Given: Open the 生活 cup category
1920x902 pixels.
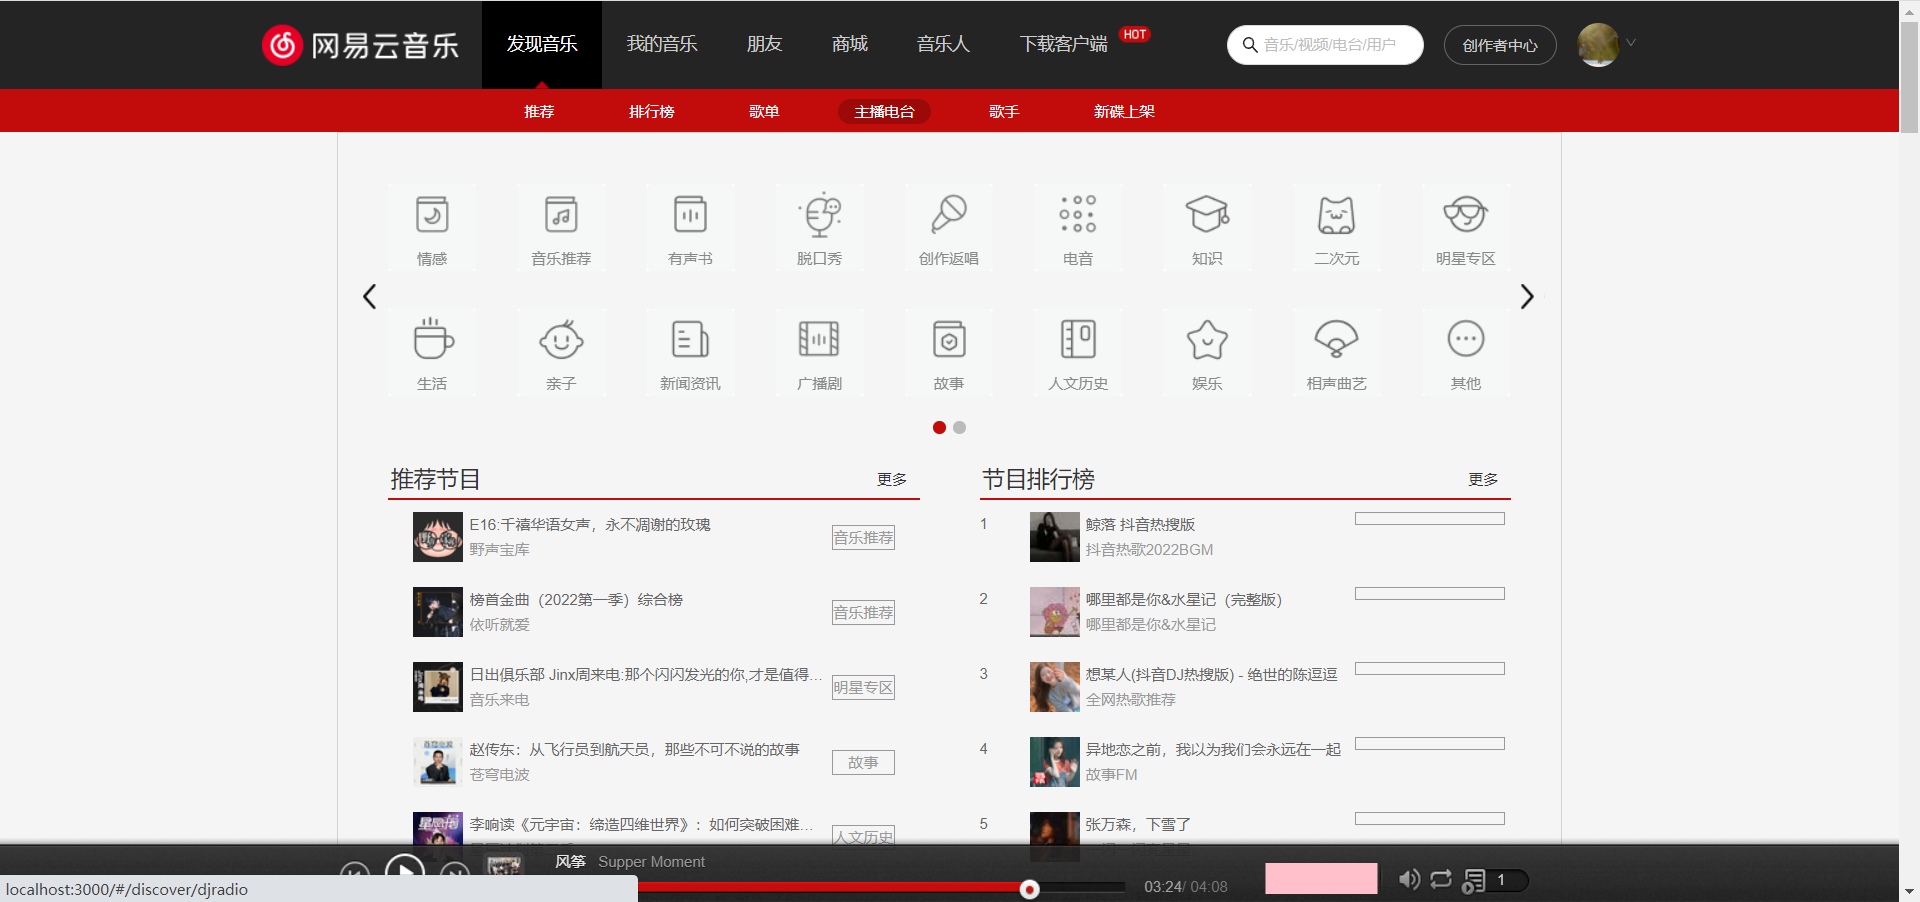Looking at the screenshot, I should (432, 353).
